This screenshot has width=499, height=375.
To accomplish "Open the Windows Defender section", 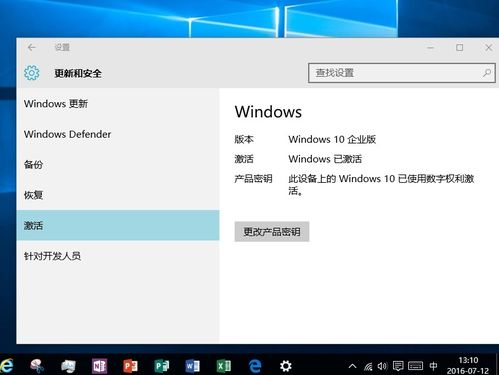I will pos(118,134).
